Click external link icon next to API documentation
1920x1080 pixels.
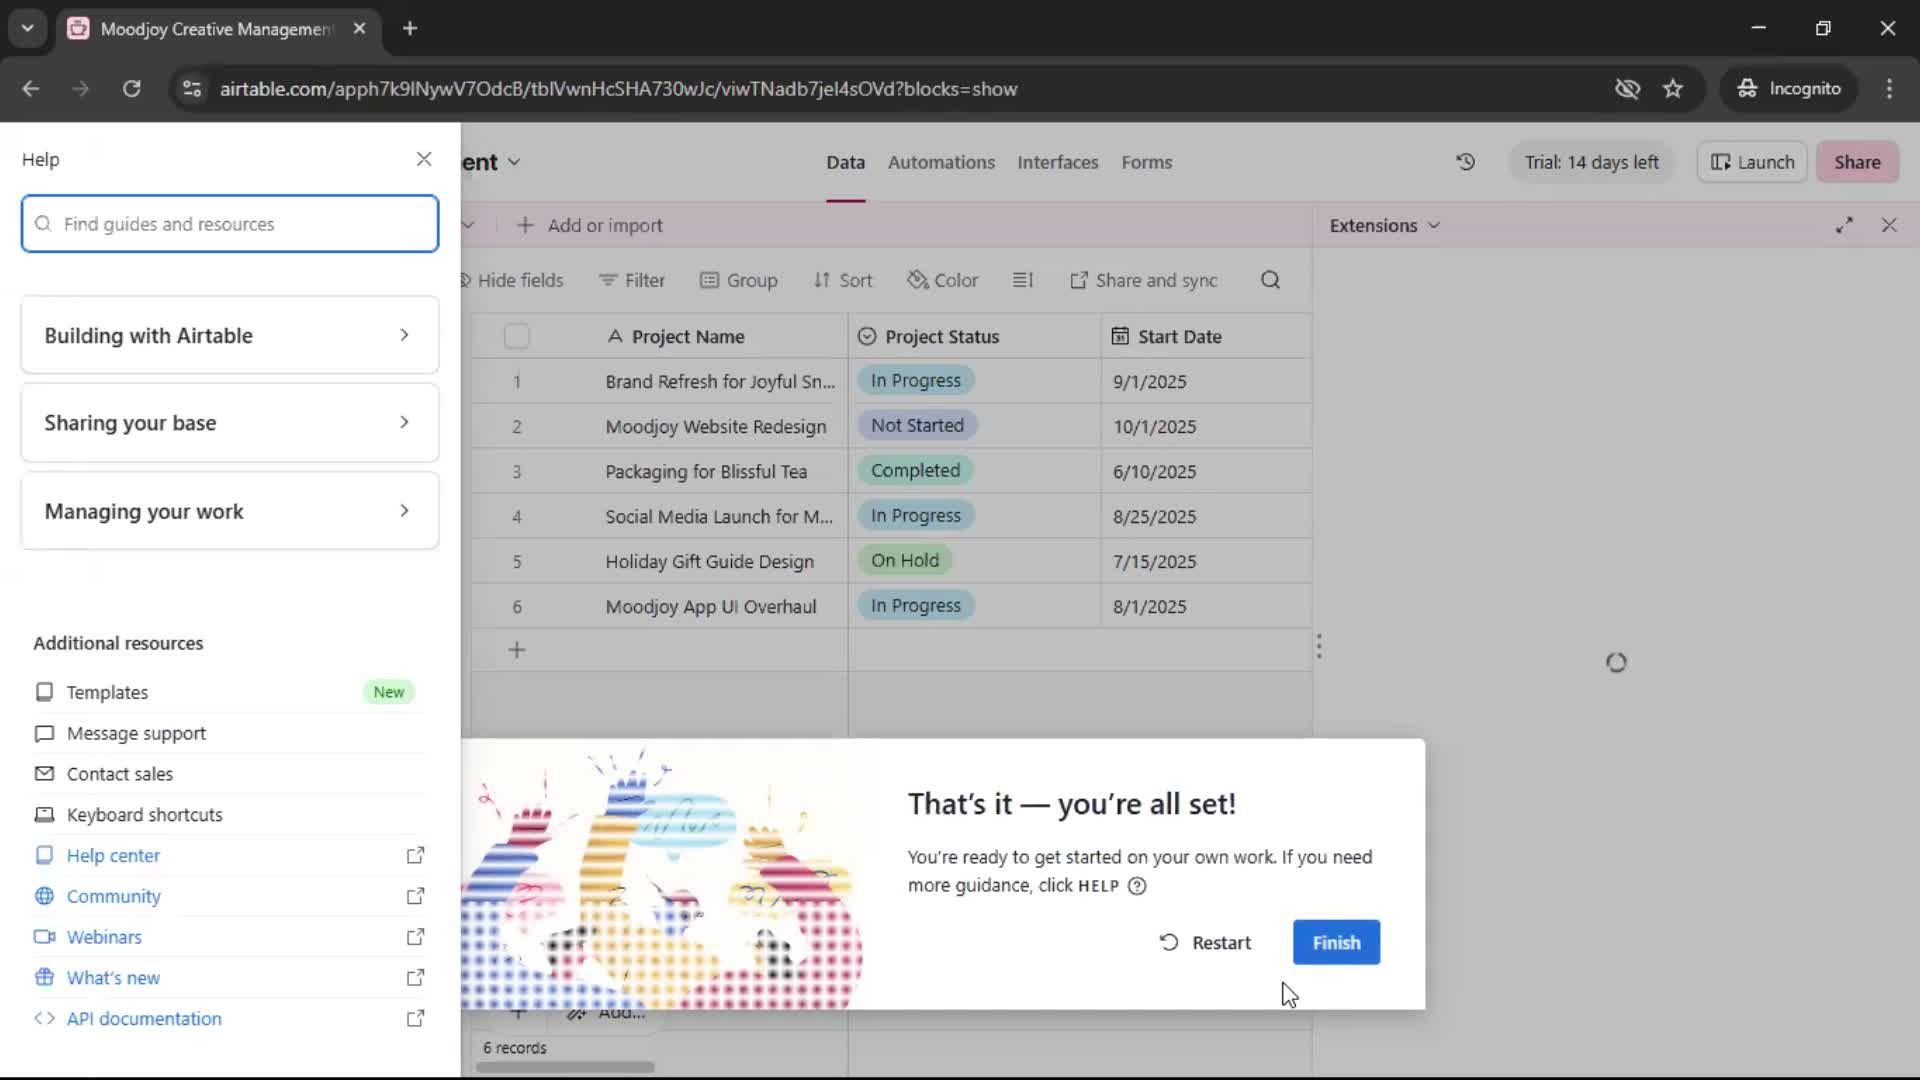pos(415,1019)
